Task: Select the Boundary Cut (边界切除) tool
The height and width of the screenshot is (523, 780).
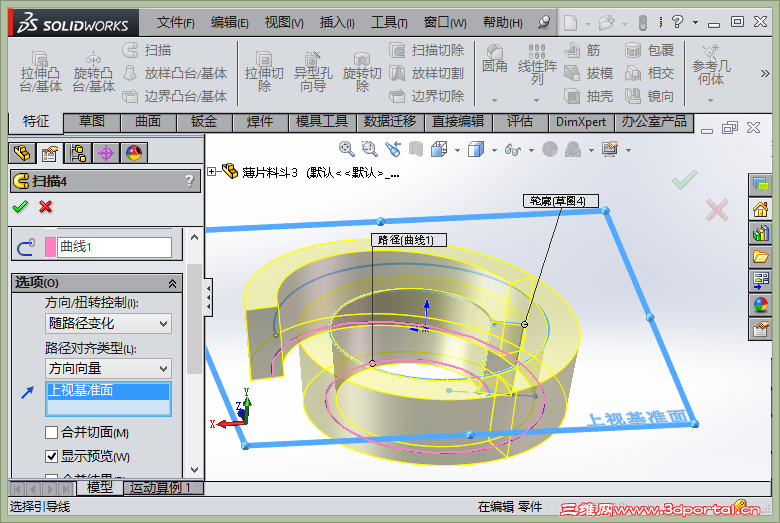Action: (426, 96)
